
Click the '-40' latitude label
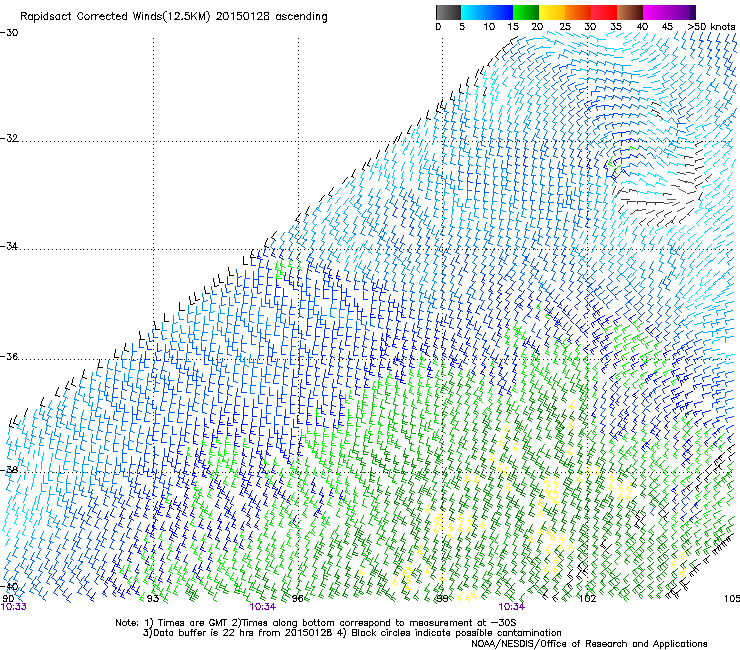click(x=9, y=586)
